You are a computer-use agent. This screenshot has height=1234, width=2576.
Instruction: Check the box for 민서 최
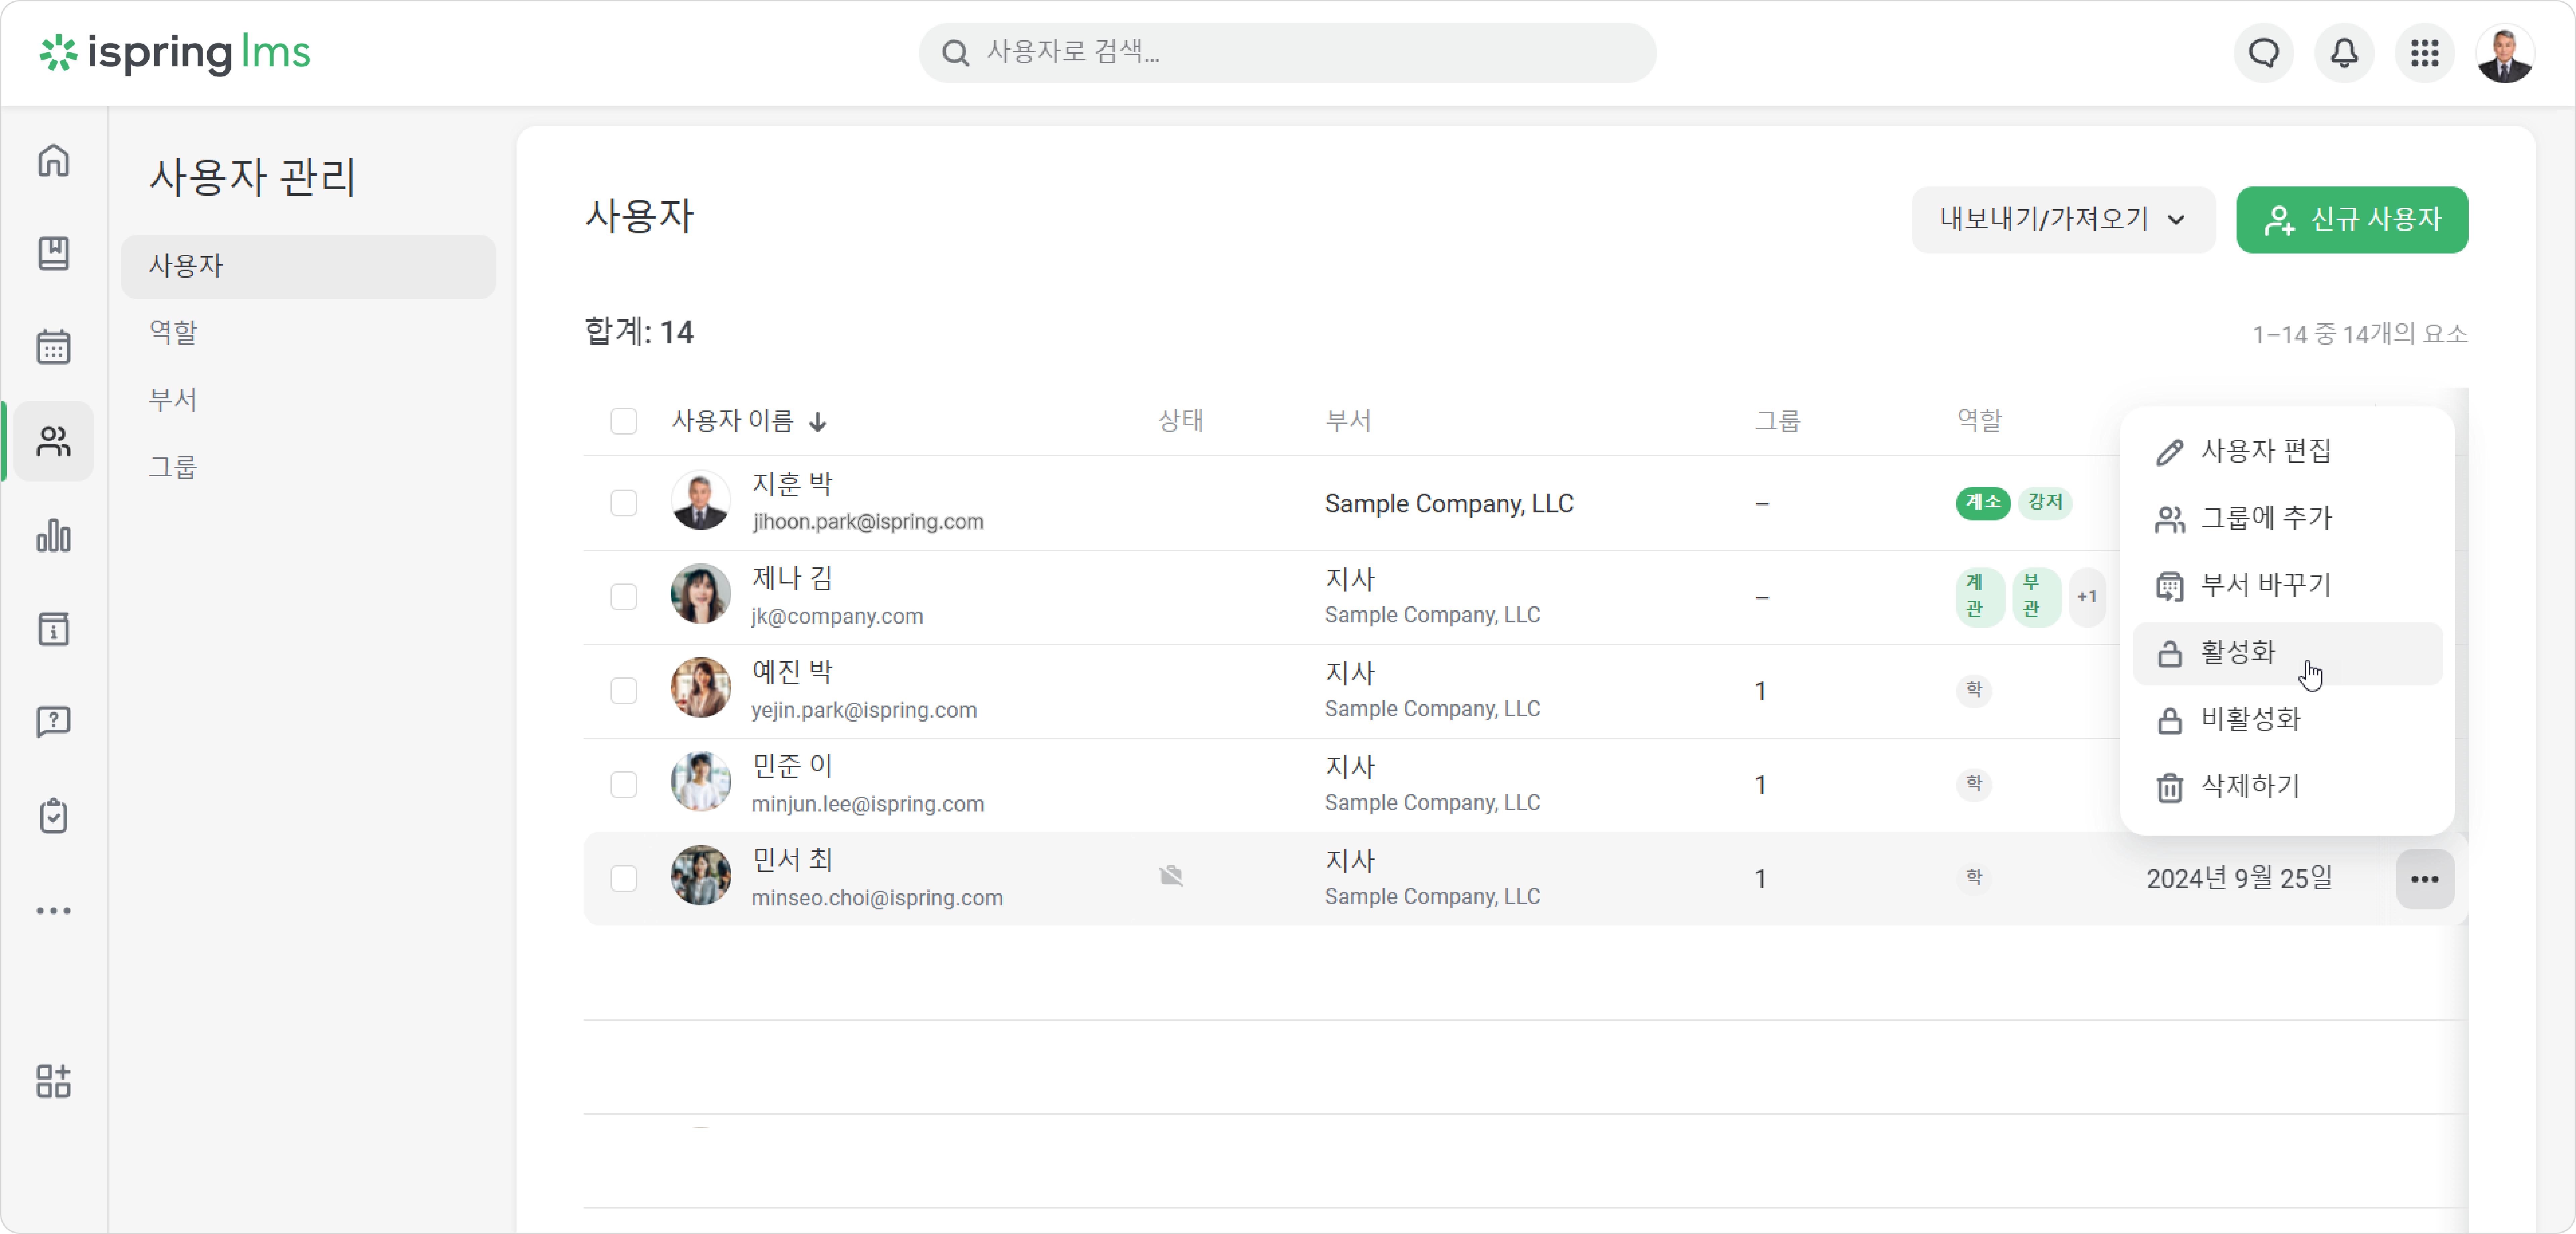(624, 879)
